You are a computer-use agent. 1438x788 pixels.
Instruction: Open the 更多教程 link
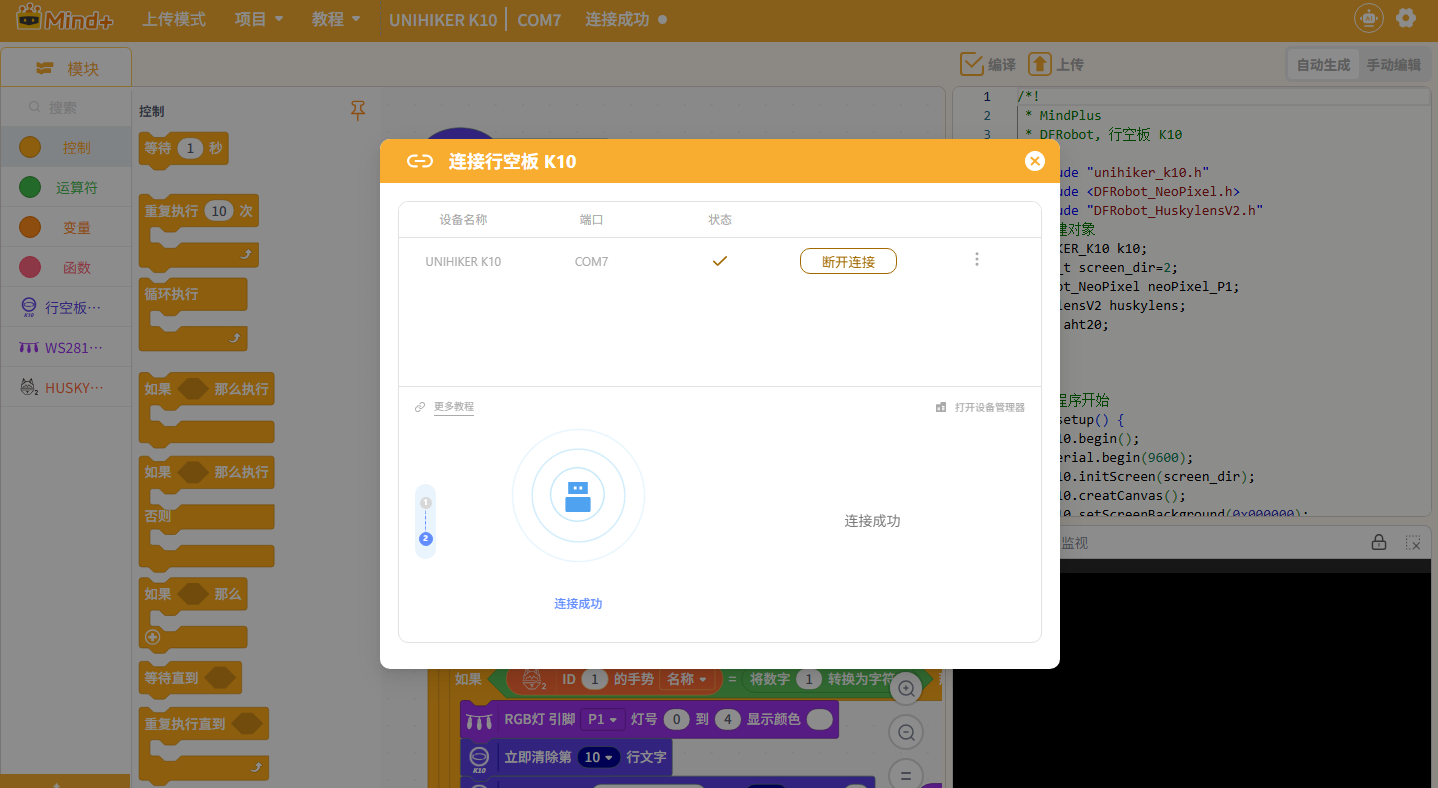[x=453, y=407]
